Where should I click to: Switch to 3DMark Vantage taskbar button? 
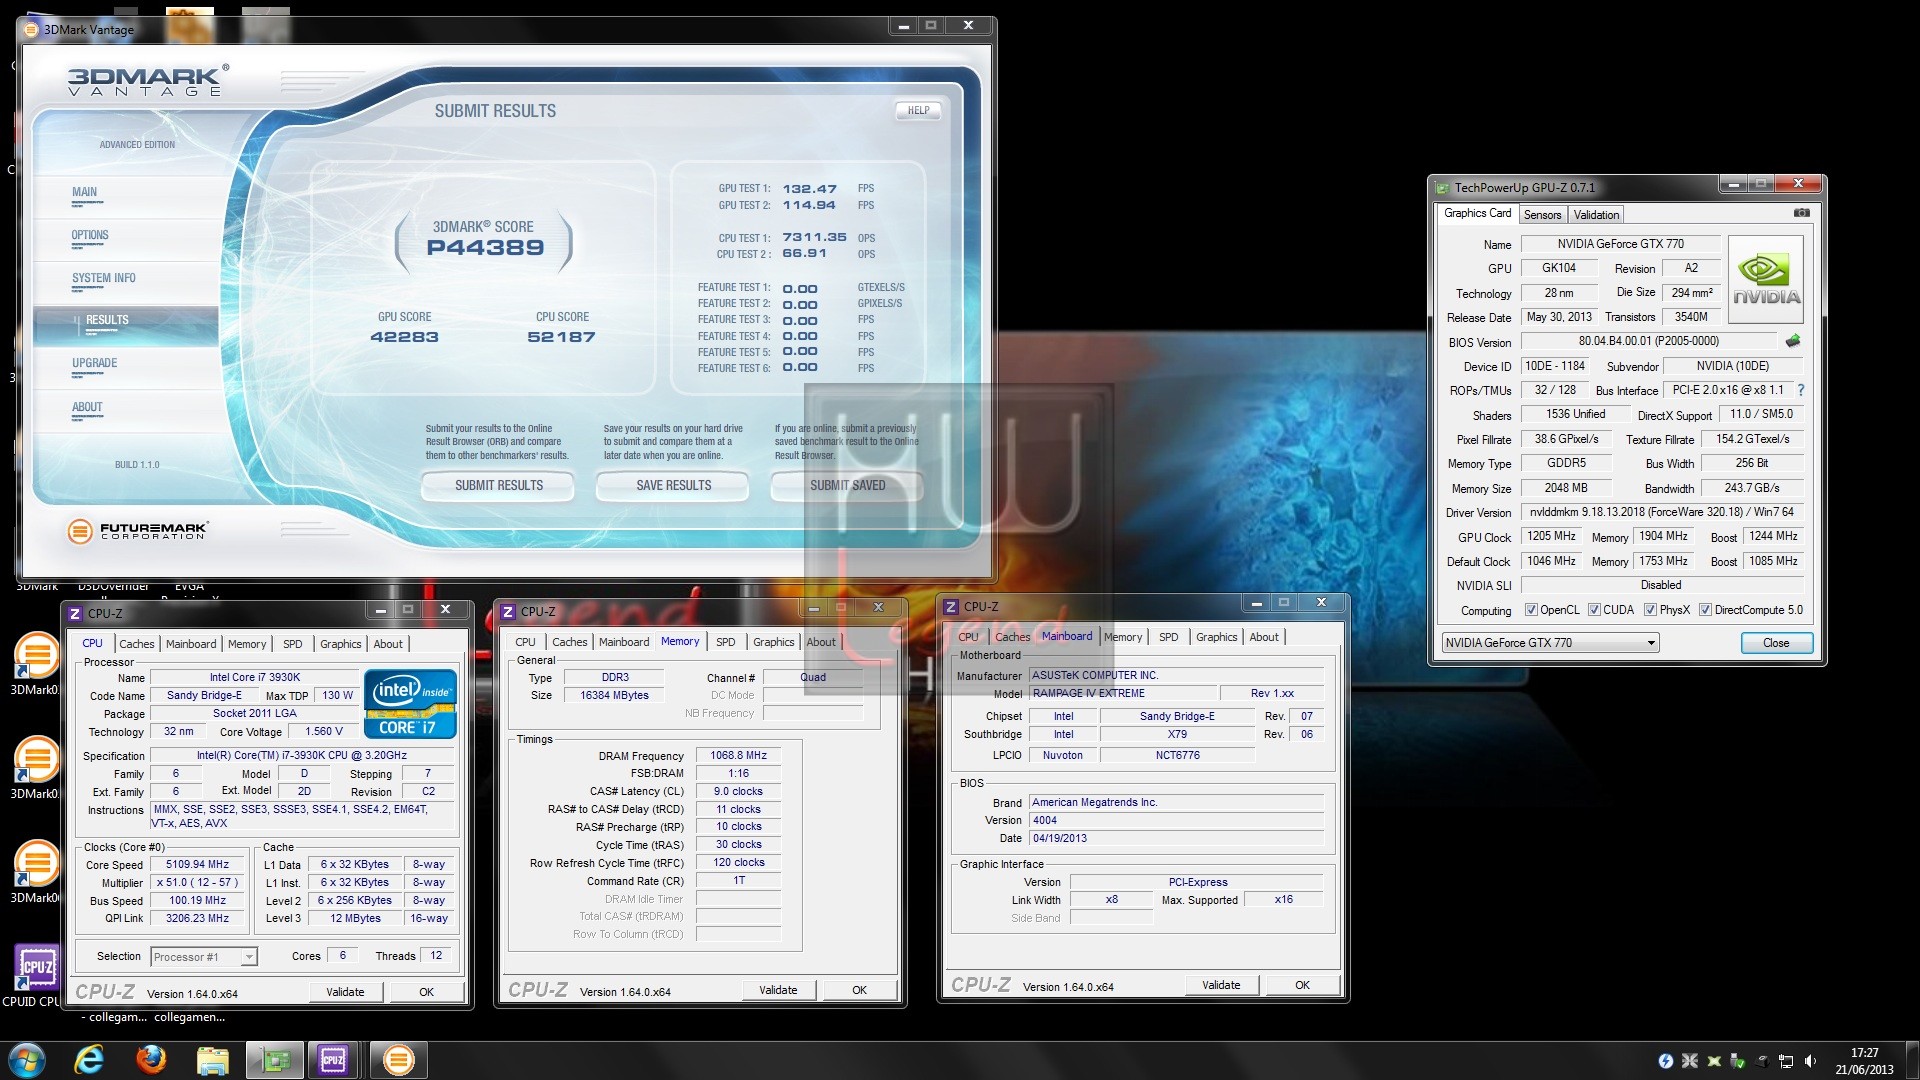(398, 1060)
